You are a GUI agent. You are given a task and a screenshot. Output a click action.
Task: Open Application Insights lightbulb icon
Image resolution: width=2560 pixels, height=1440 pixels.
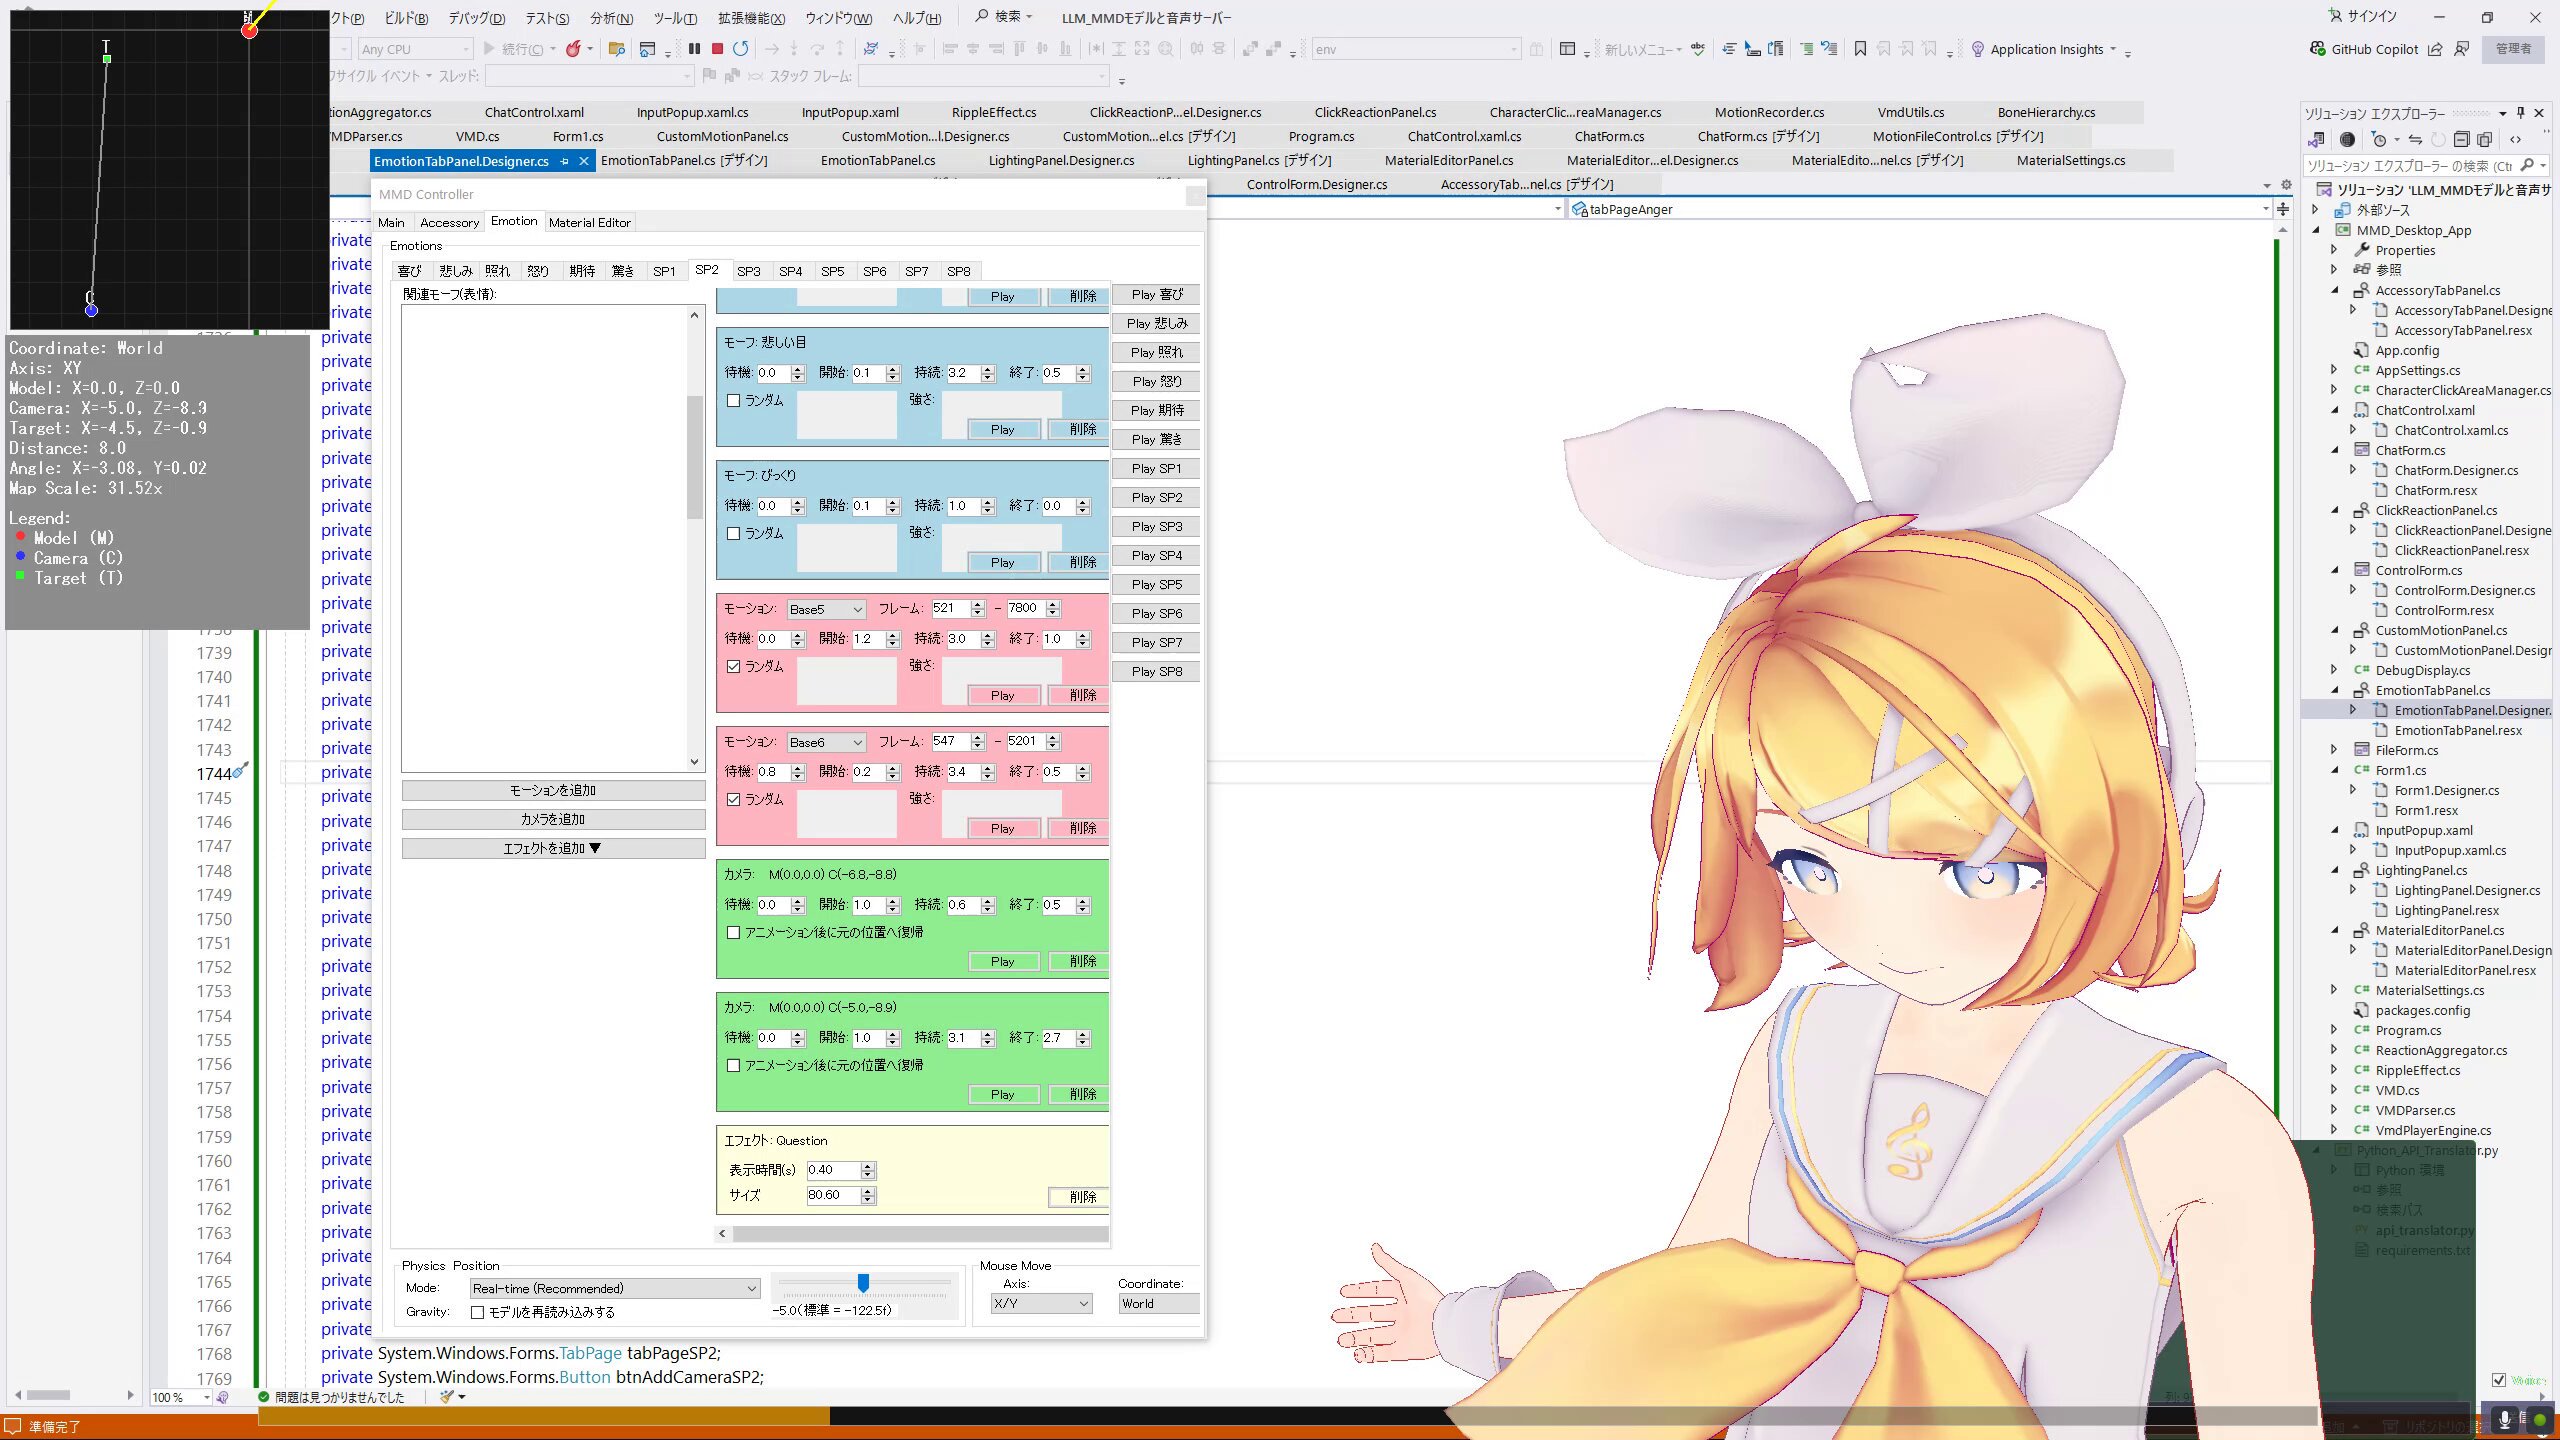click(1977, 49)
